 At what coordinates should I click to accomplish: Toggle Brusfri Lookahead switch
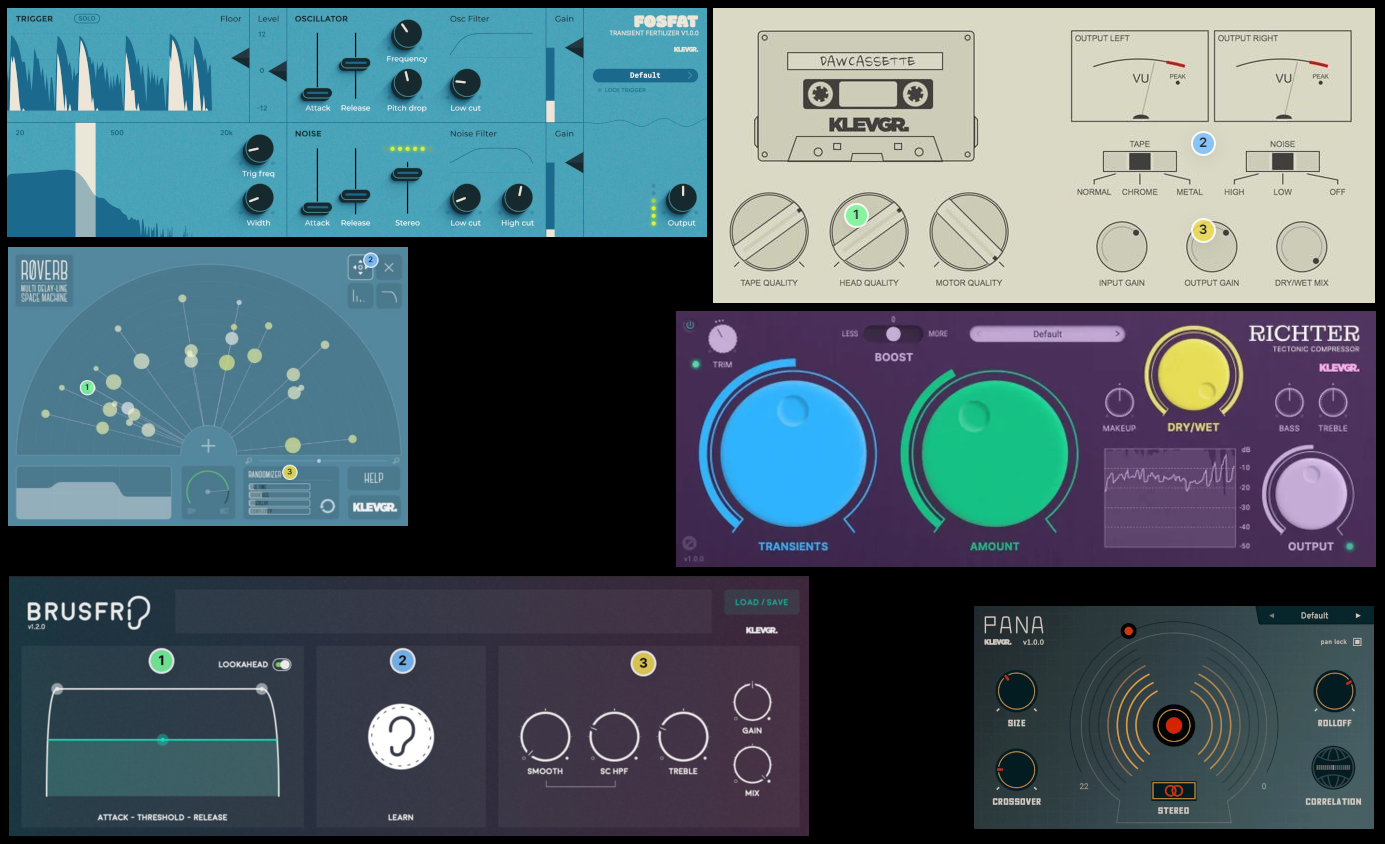282,664
